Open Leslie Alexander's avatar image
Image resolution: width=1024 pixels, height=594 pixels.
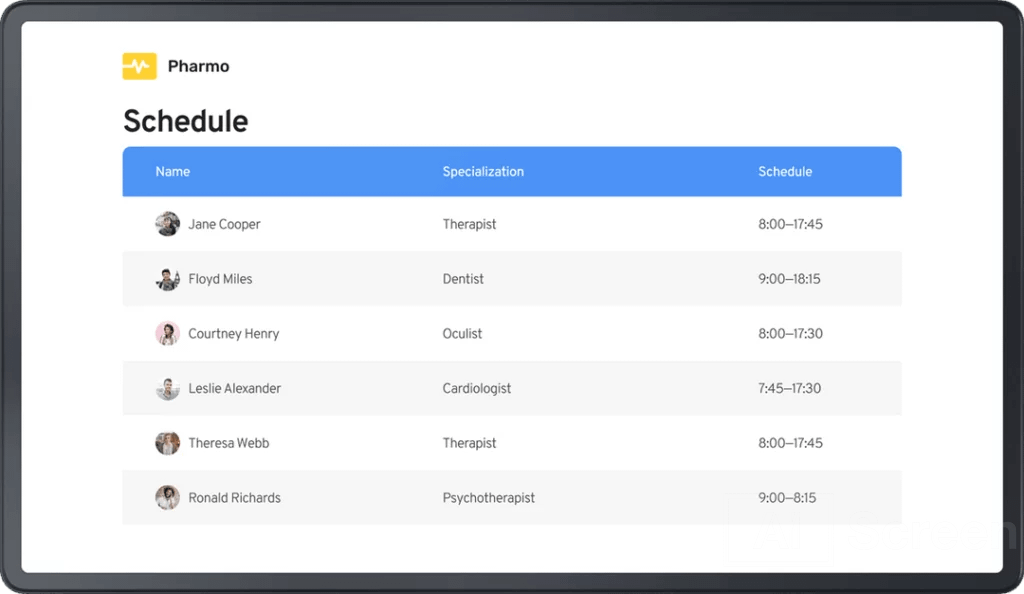pyautogui.click(x=167, y=388)
